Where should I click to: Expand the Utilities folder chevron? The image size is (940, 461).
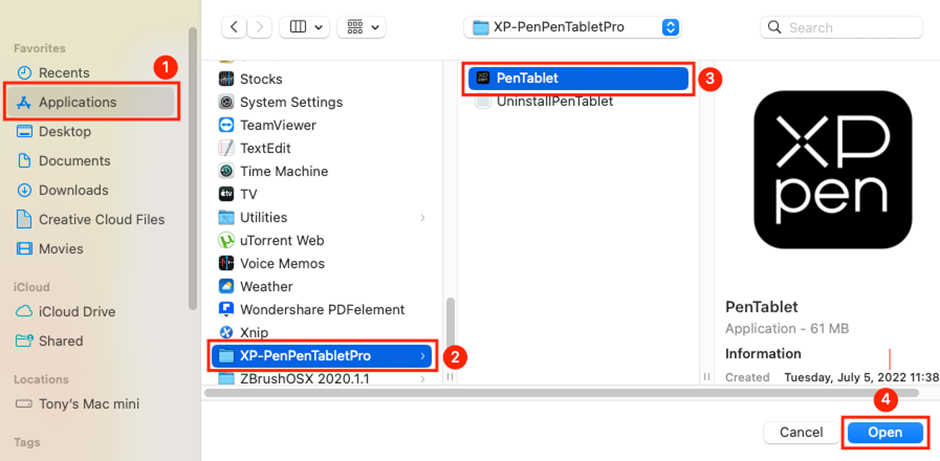(x=423, y=217)
